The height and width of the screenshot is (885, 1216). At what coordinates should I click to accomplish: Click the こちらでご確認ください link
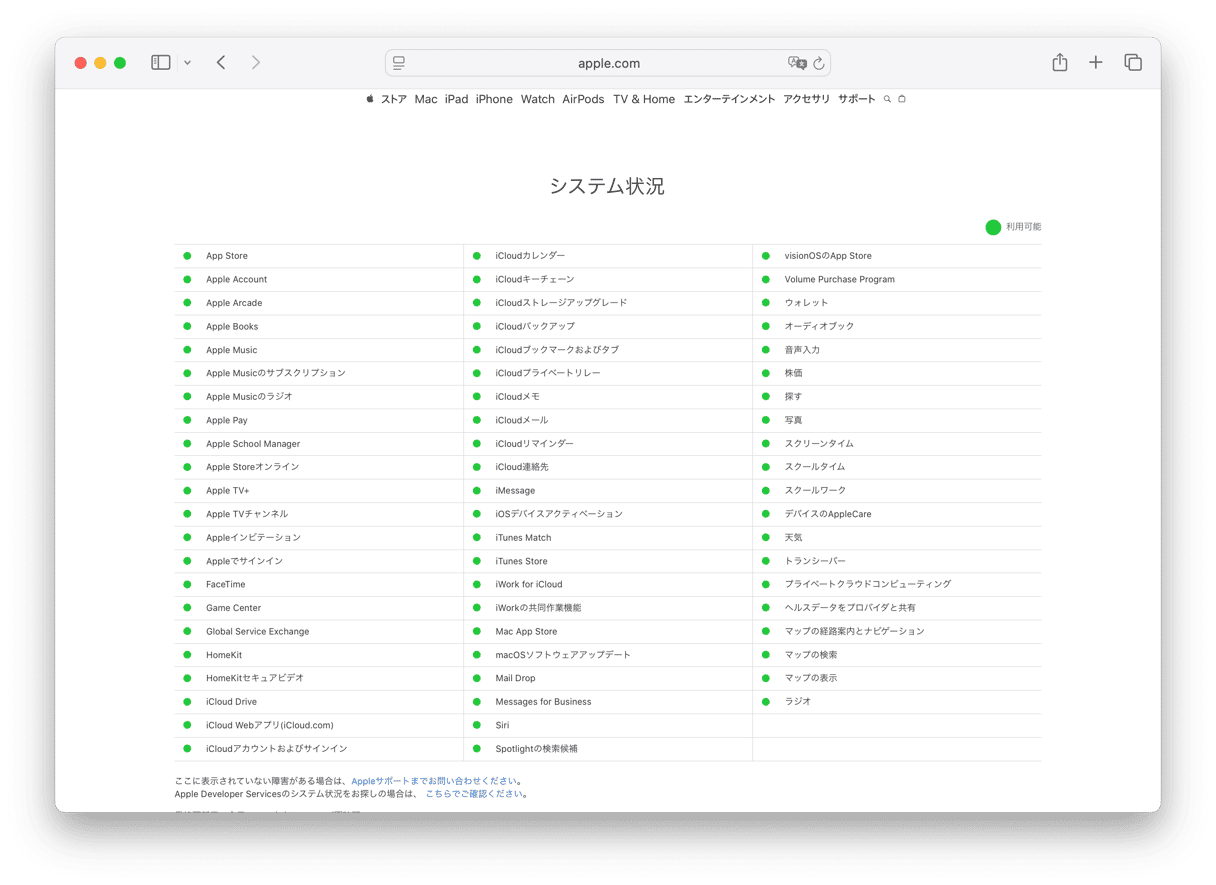(474, 794)
